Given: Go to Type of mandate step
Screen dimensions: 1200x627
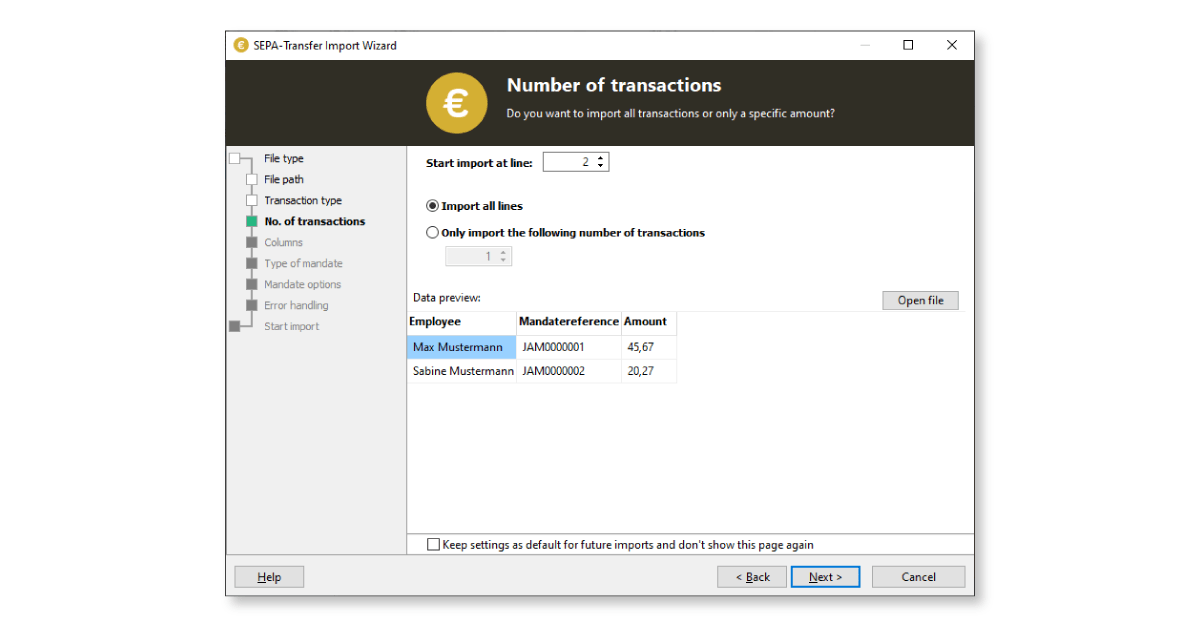Looking at the screenshot, I should [x=303, y=264].
